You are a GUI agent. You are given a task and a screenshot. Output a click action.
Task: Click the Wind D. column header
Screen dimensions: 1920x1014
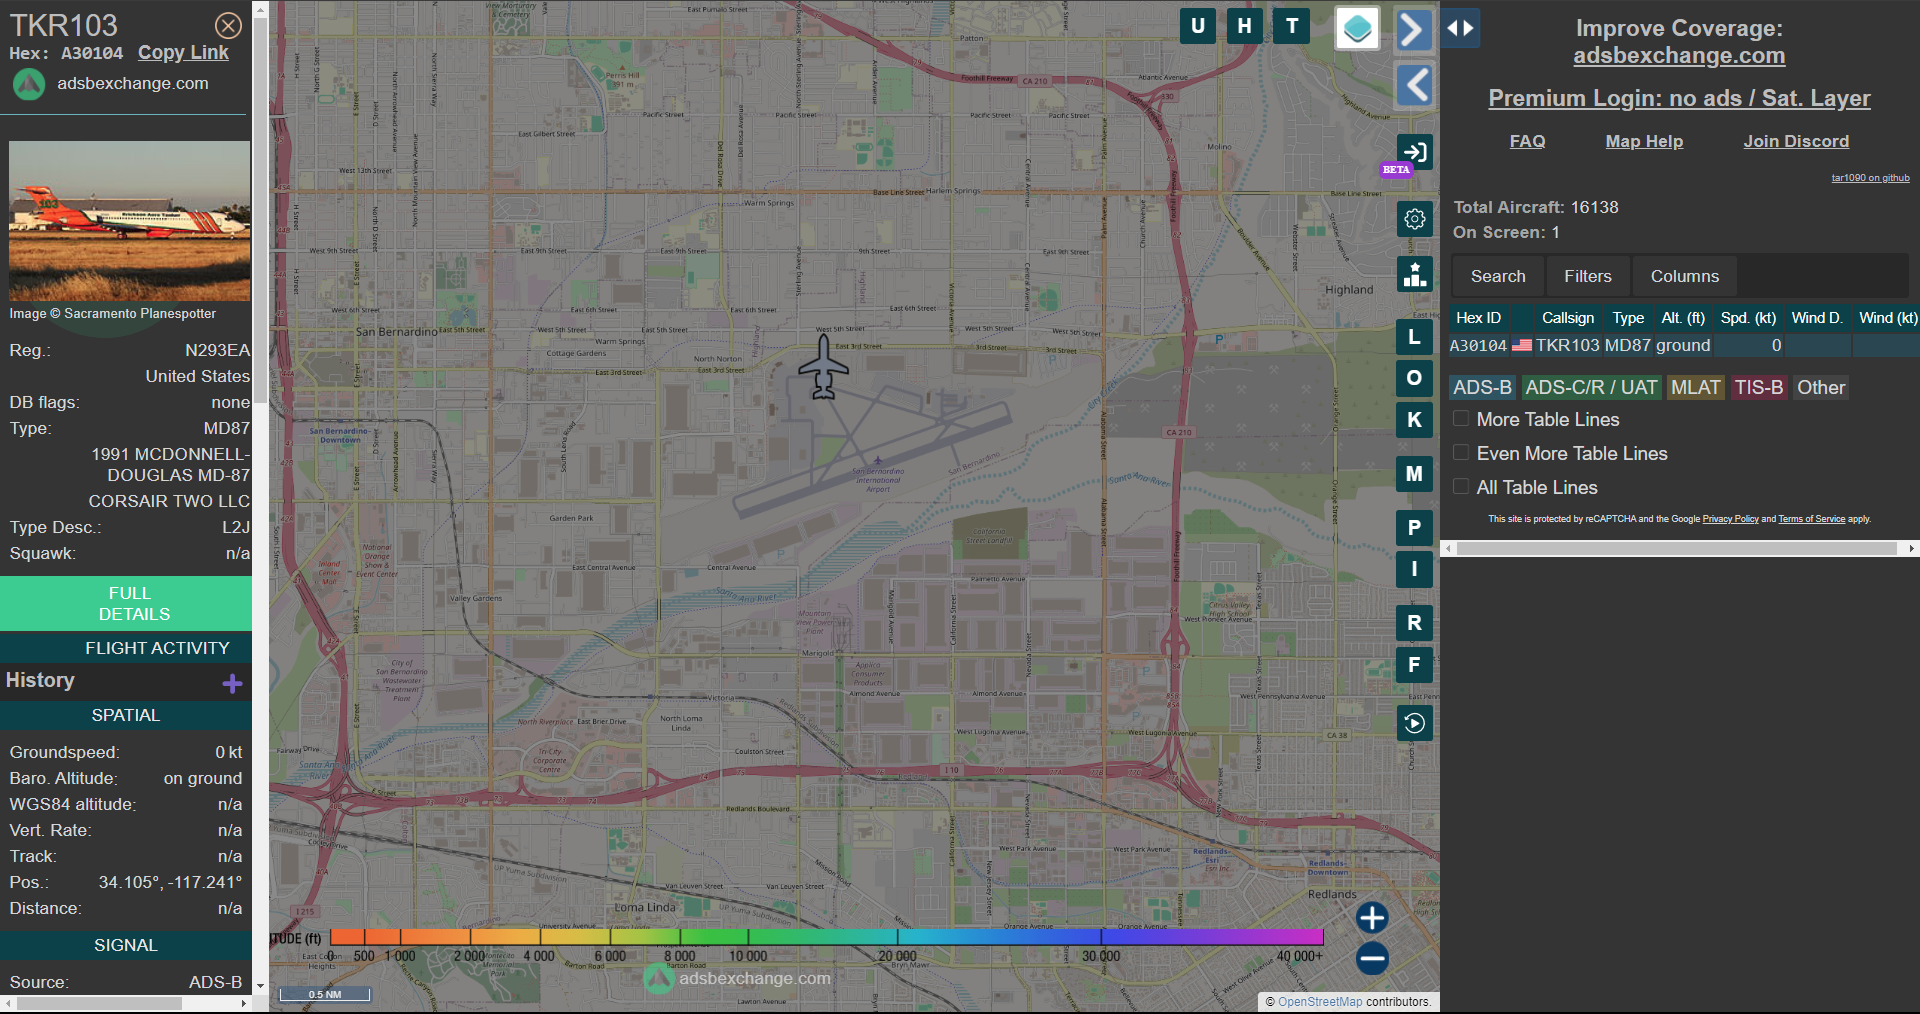coord(1816,318)
